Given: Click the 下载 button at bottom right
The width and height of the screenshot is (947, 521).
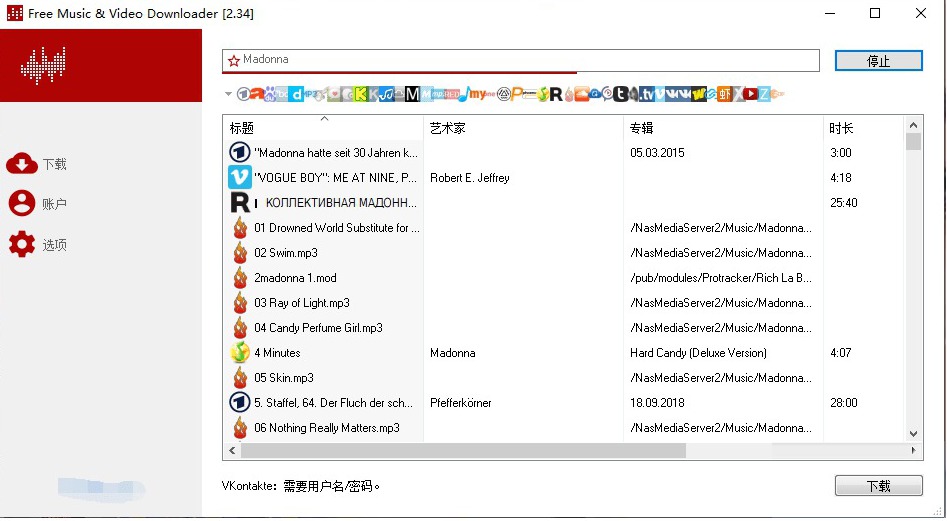Looking at the screenshot, I should click(x=879, y=486).
